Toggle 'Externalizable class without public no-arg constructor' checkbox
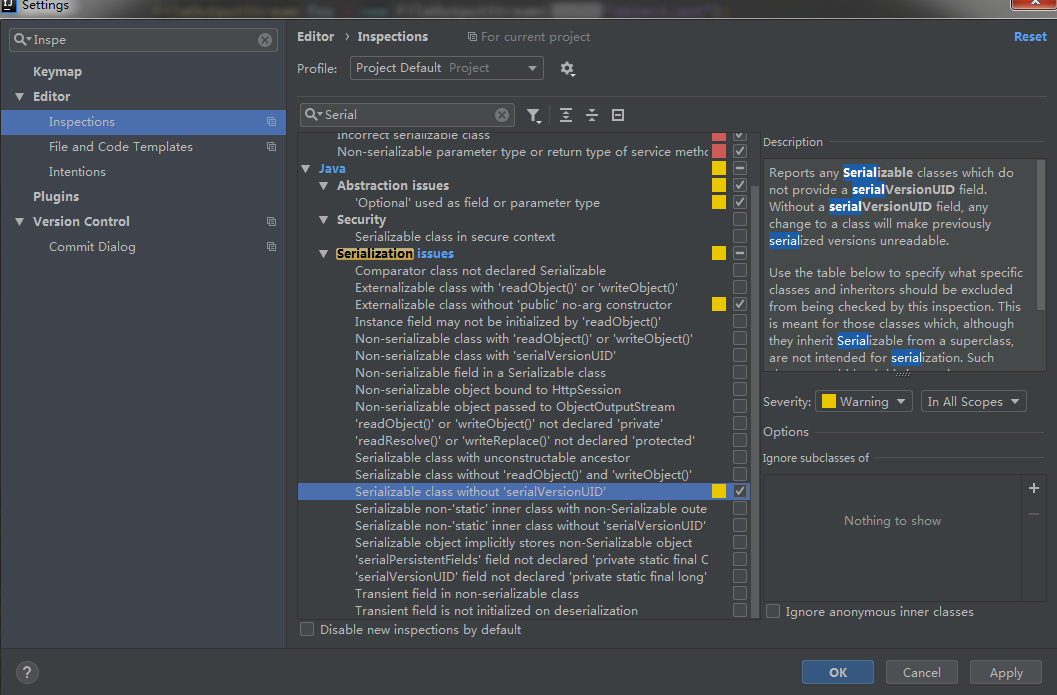This screenshot has width=1057, height=695. [739, 305]
